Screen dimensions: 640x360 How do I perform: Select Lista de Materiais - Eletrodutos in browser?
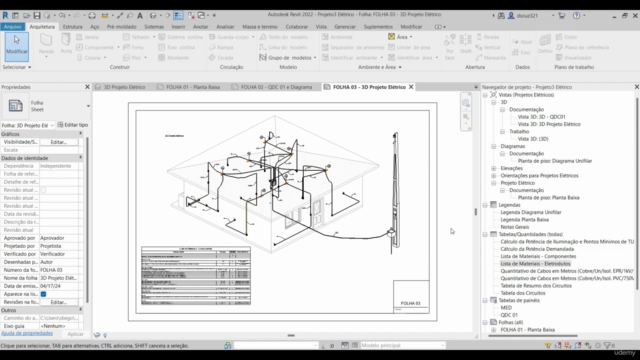tap(536, 264)
